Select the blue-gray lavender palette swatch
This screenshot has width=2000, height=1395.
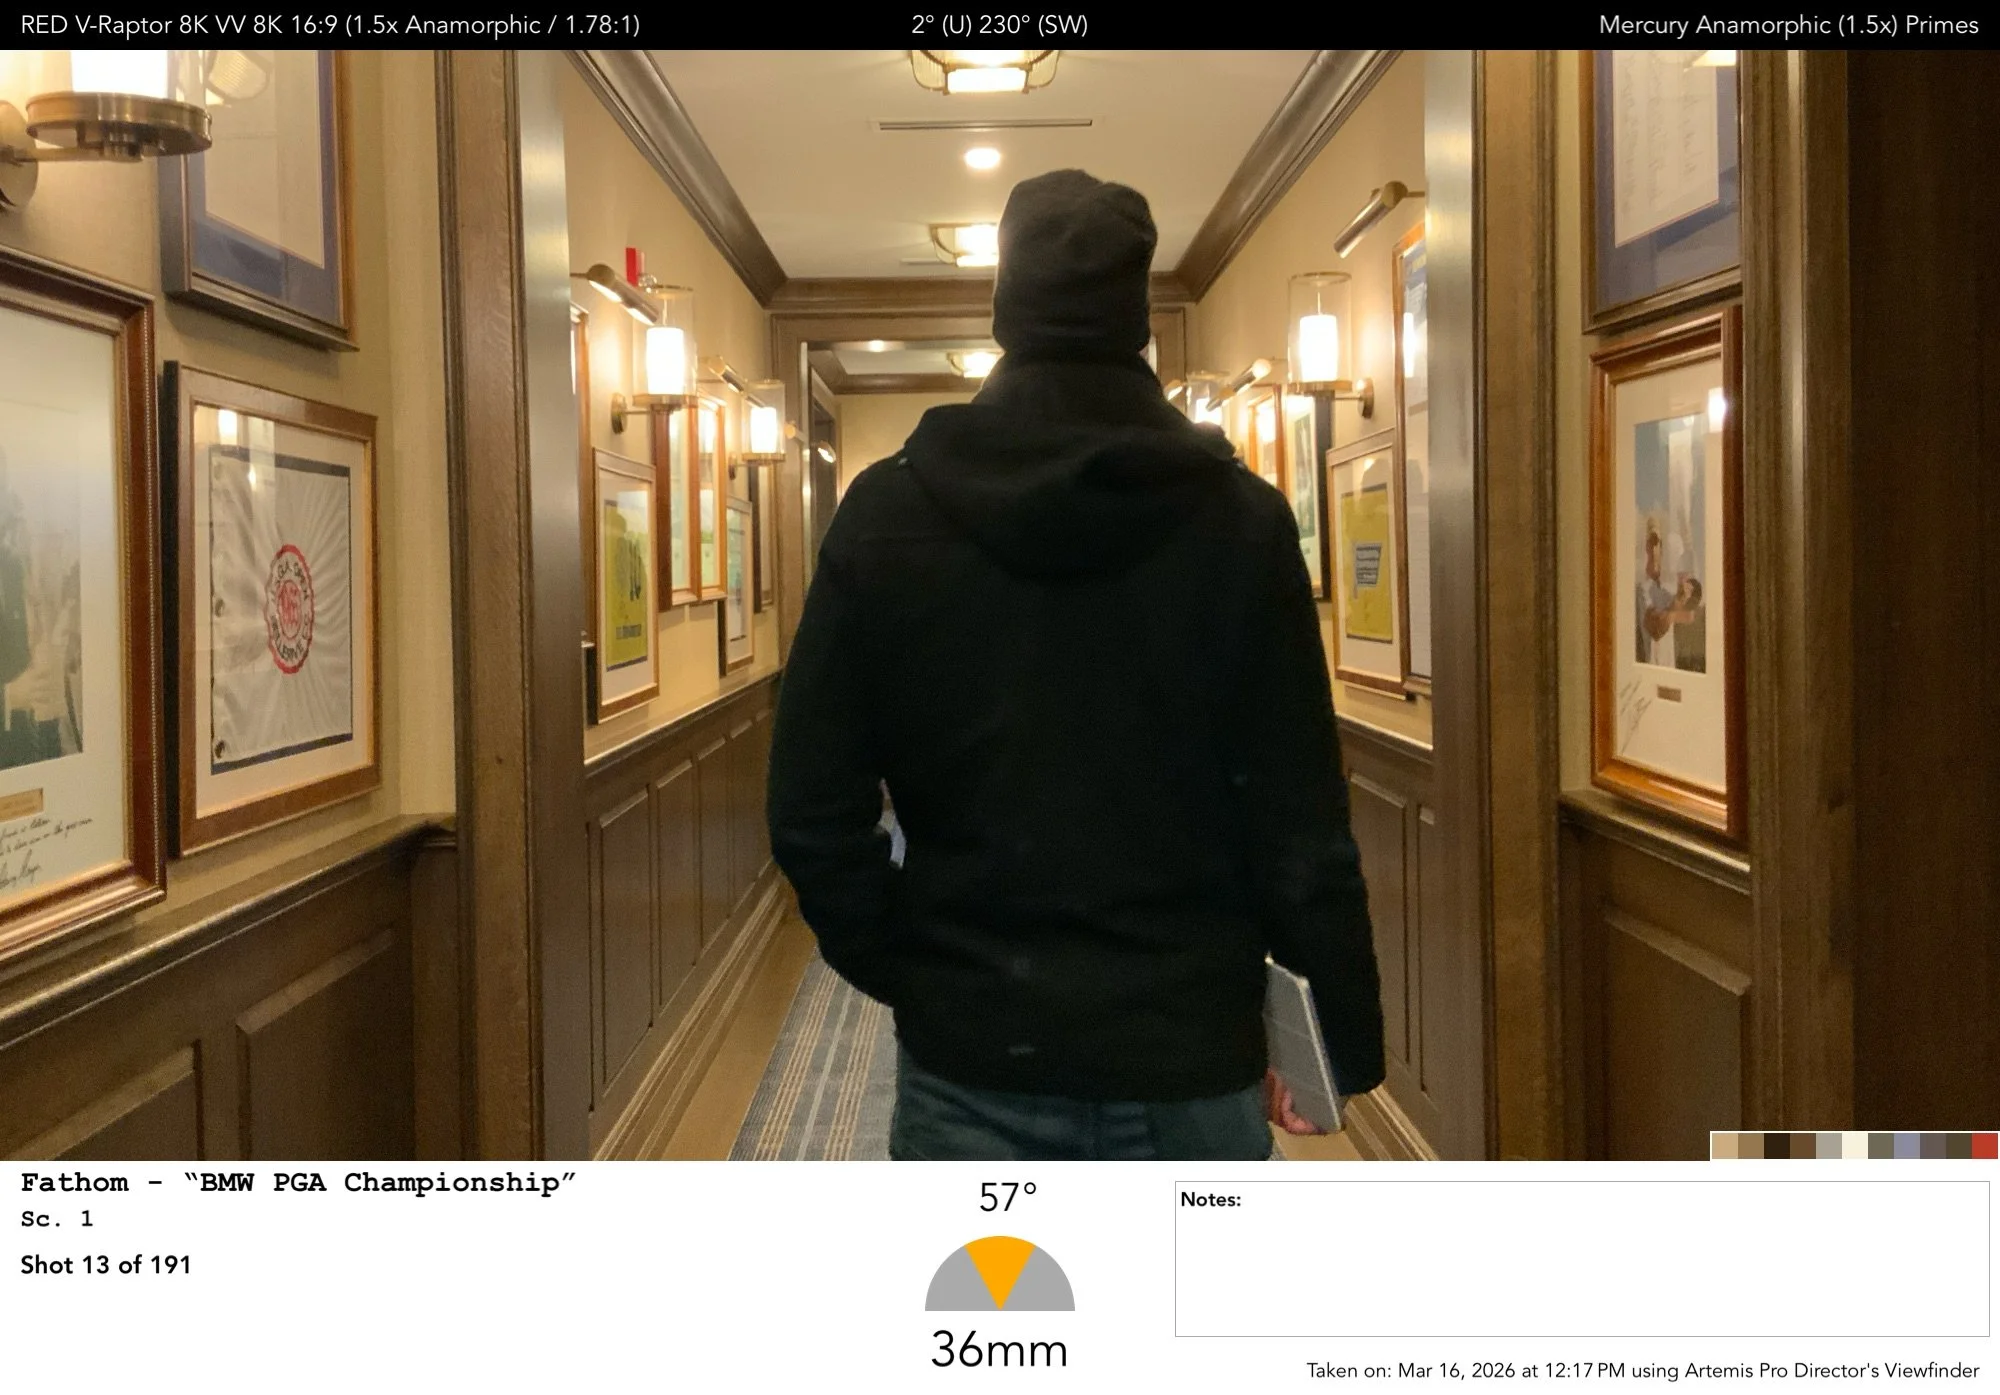coord(1907,1146)
